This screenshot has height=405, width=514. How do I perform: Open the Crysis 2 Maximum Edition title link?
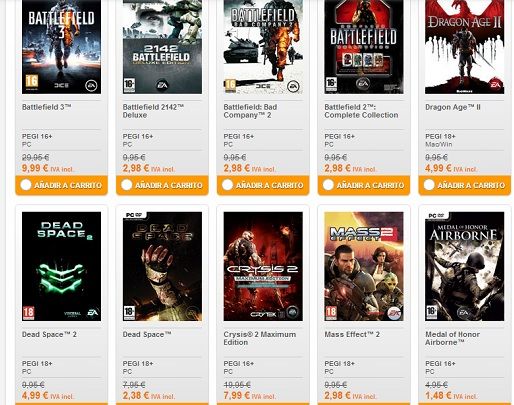[x=260, y=338]
